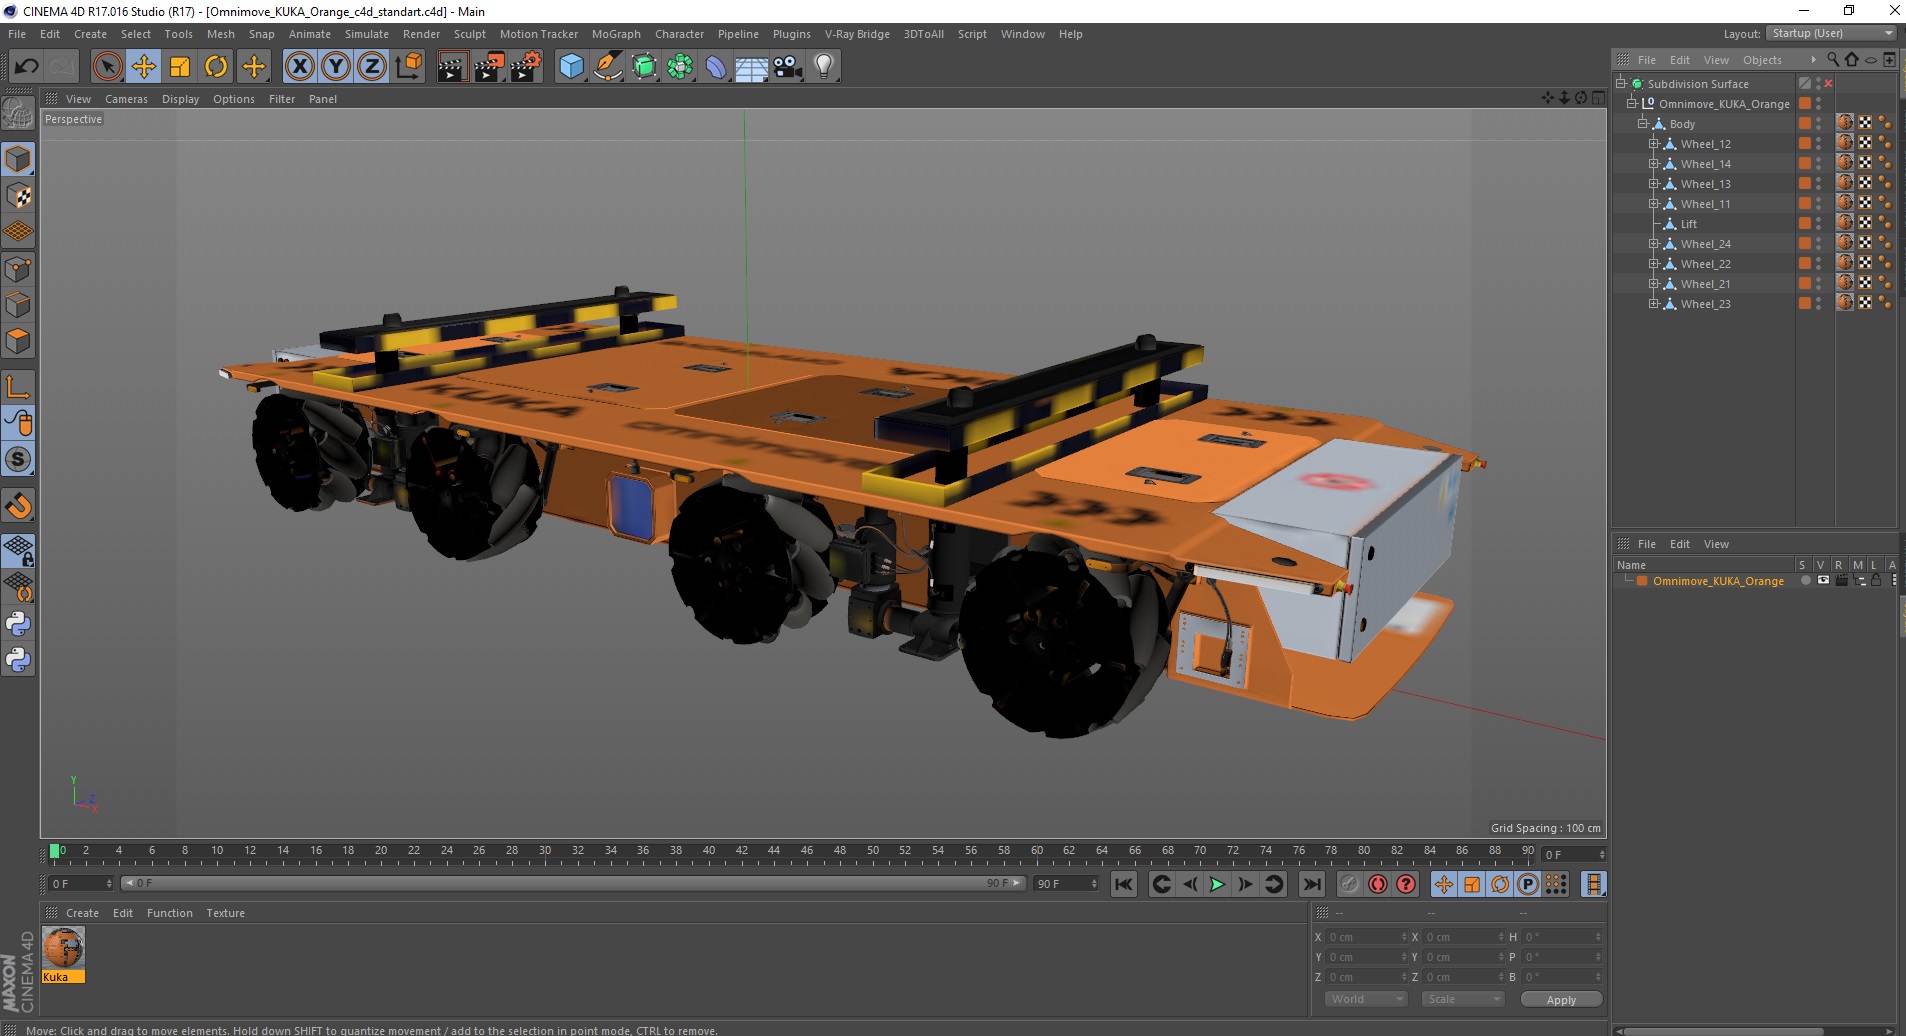This screenshot has width=1906, height=1036.
Task: Toggle X axis lock
Action: 299,67
